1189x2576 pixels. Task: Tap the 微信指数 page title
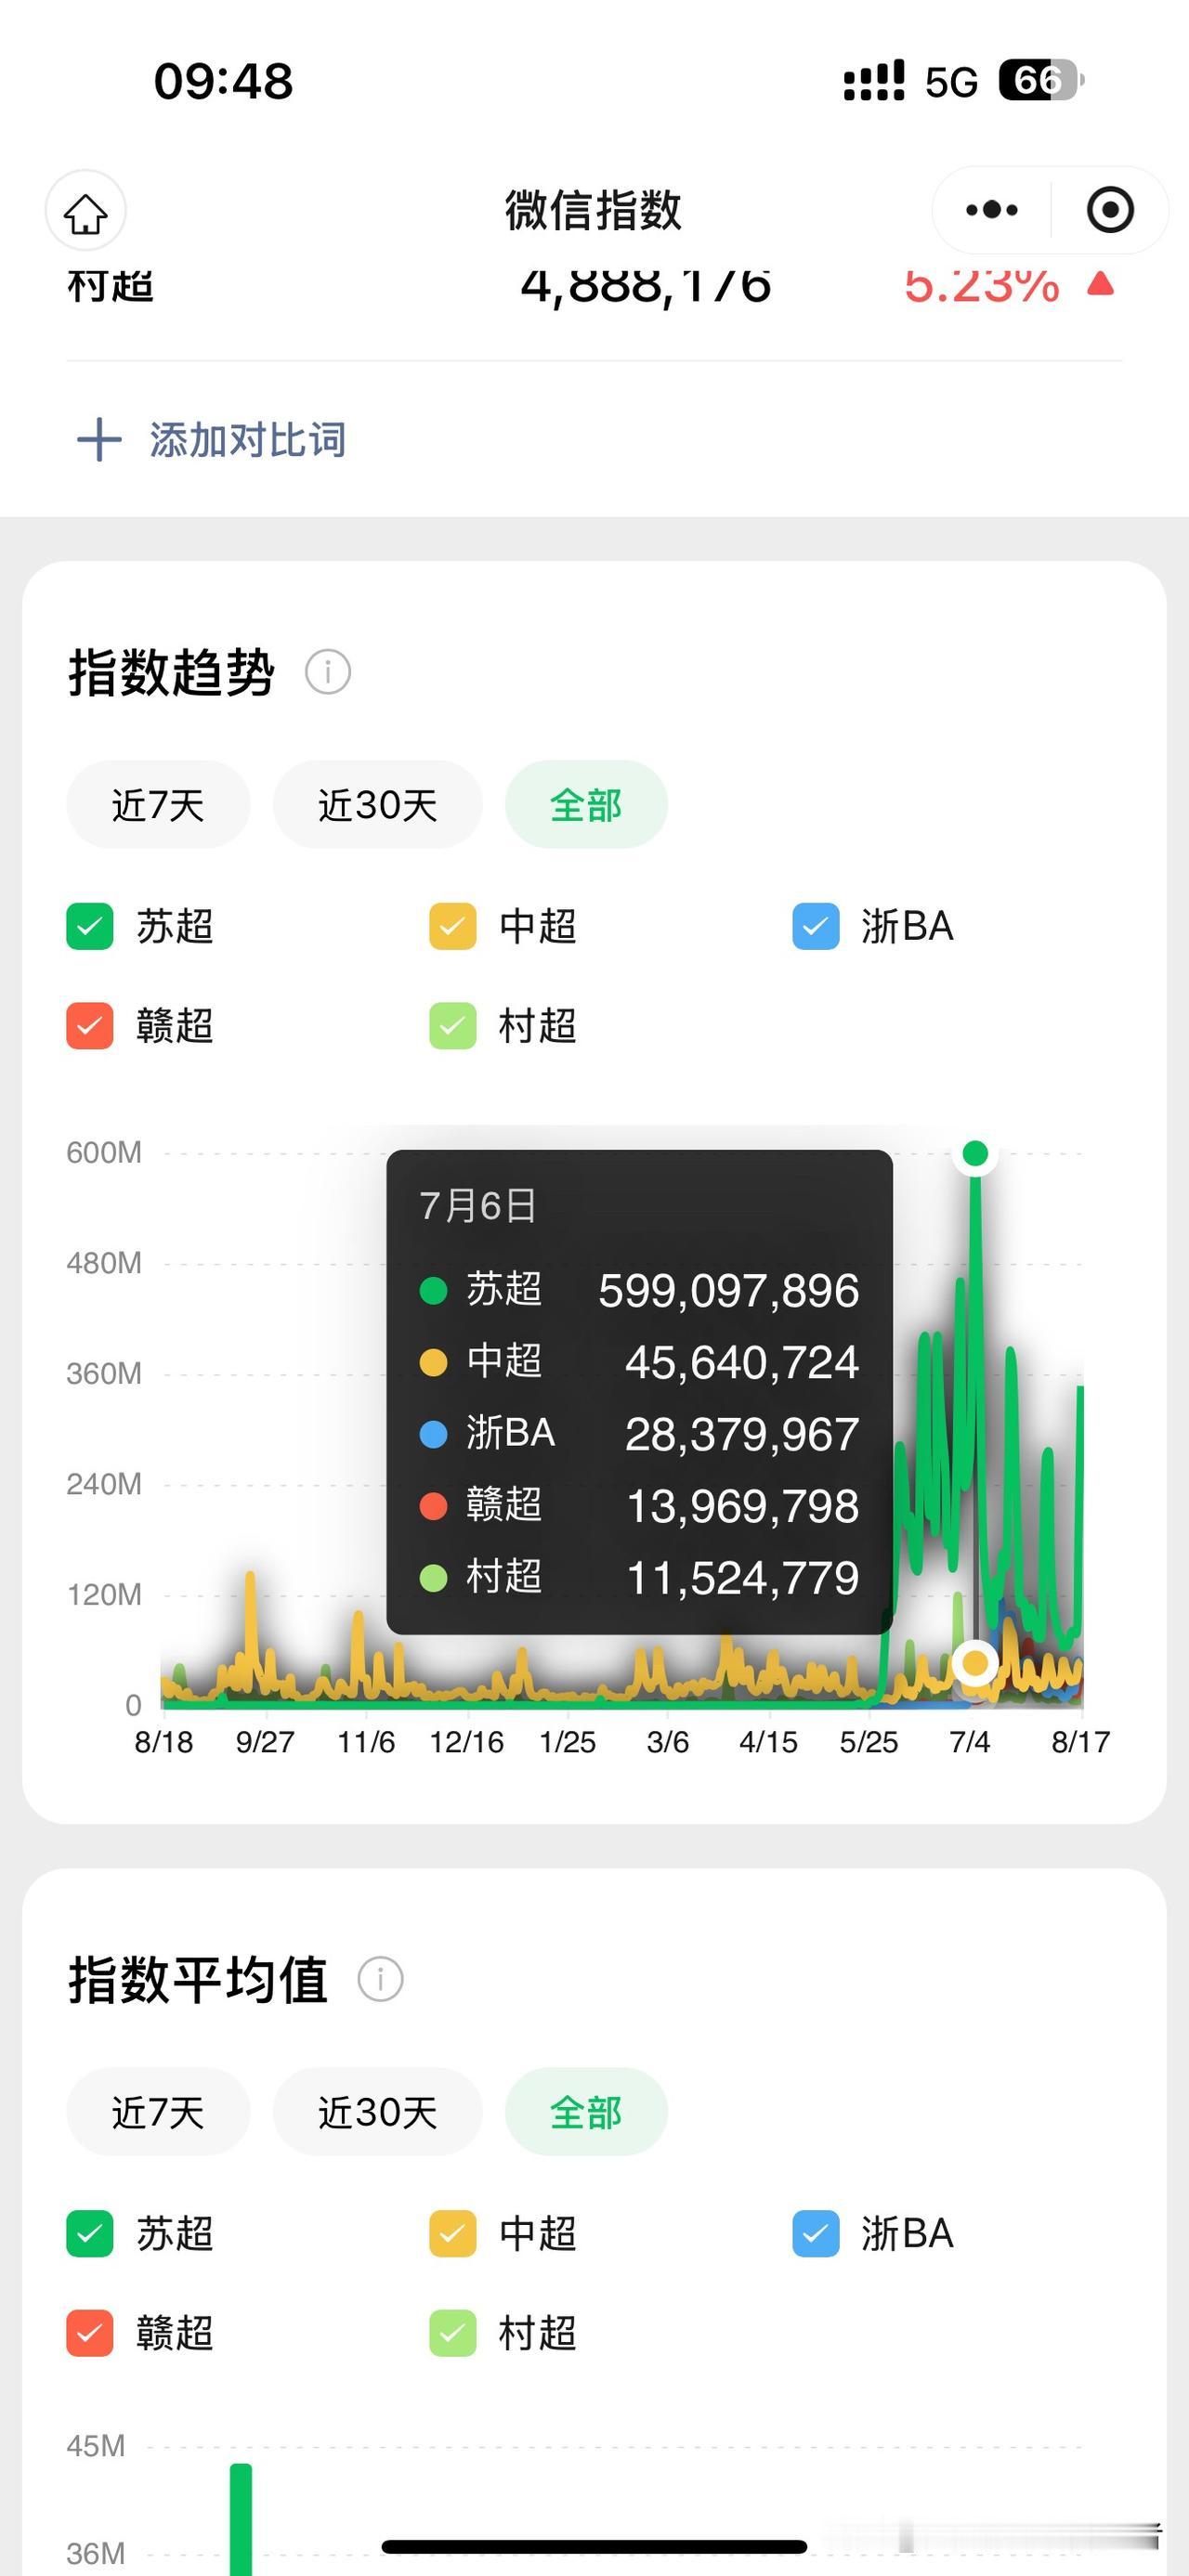[593, 210]
